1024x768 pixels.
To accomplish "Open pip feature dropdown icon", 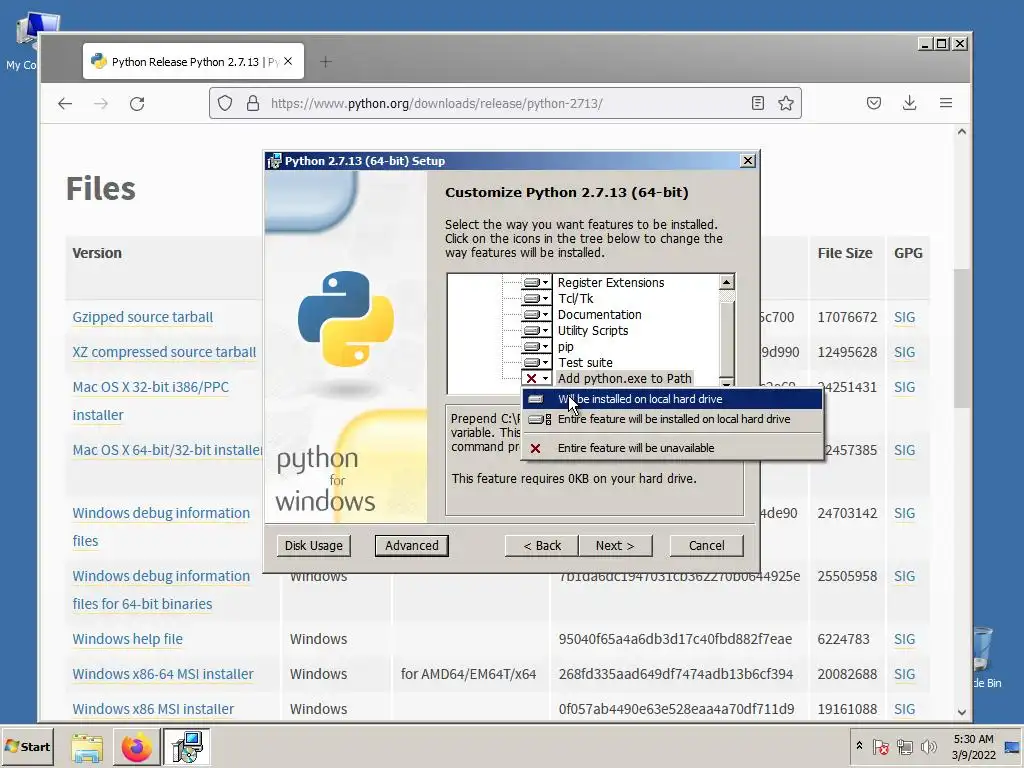I will click(536, 347).
